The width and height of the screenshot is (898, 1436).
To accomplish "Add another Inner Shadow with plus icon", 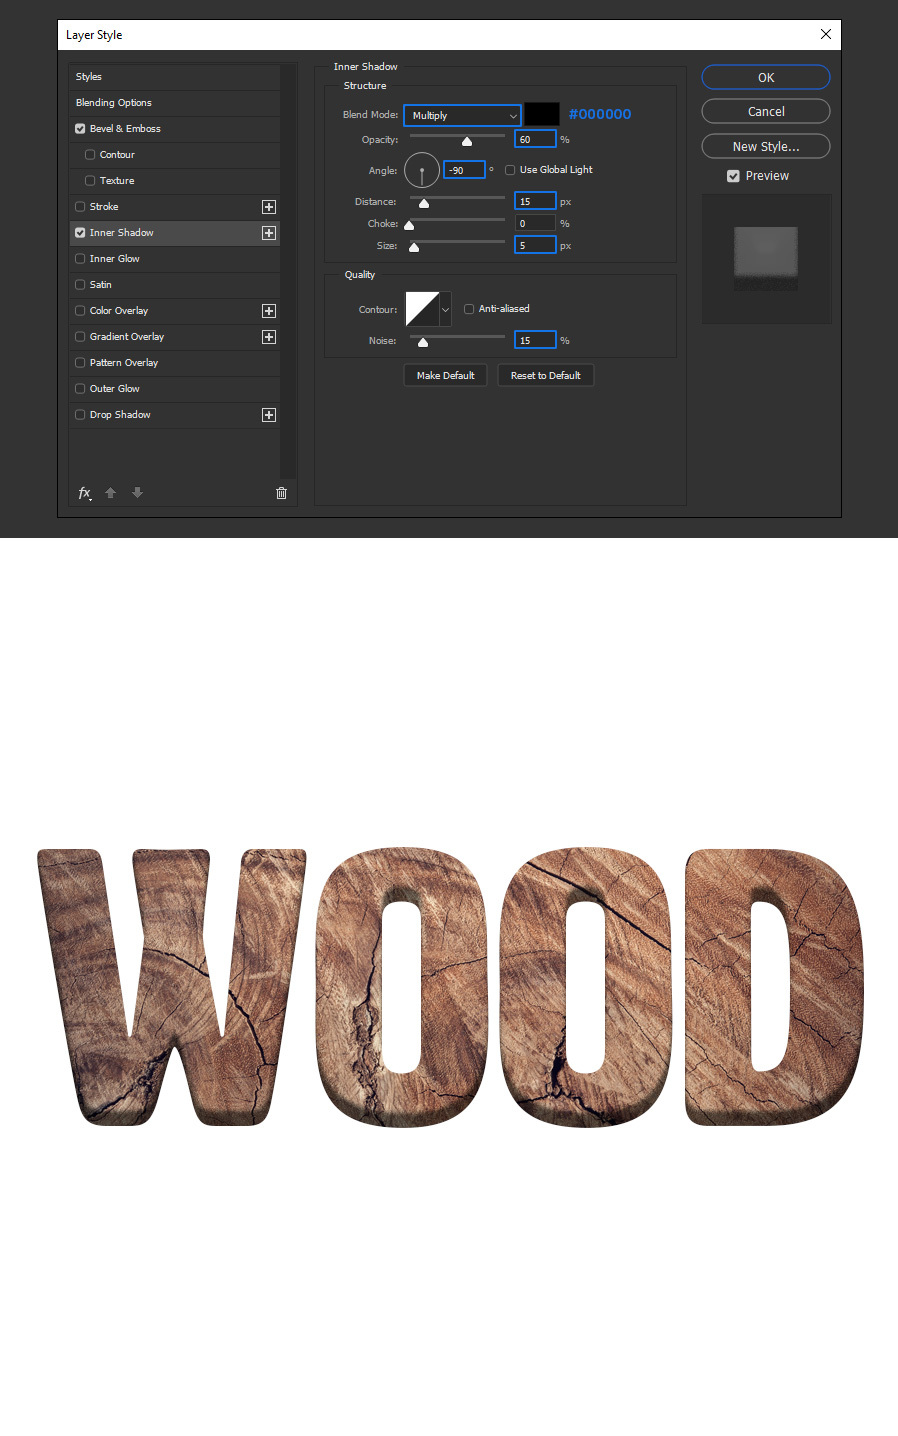I will coord(269,233).
